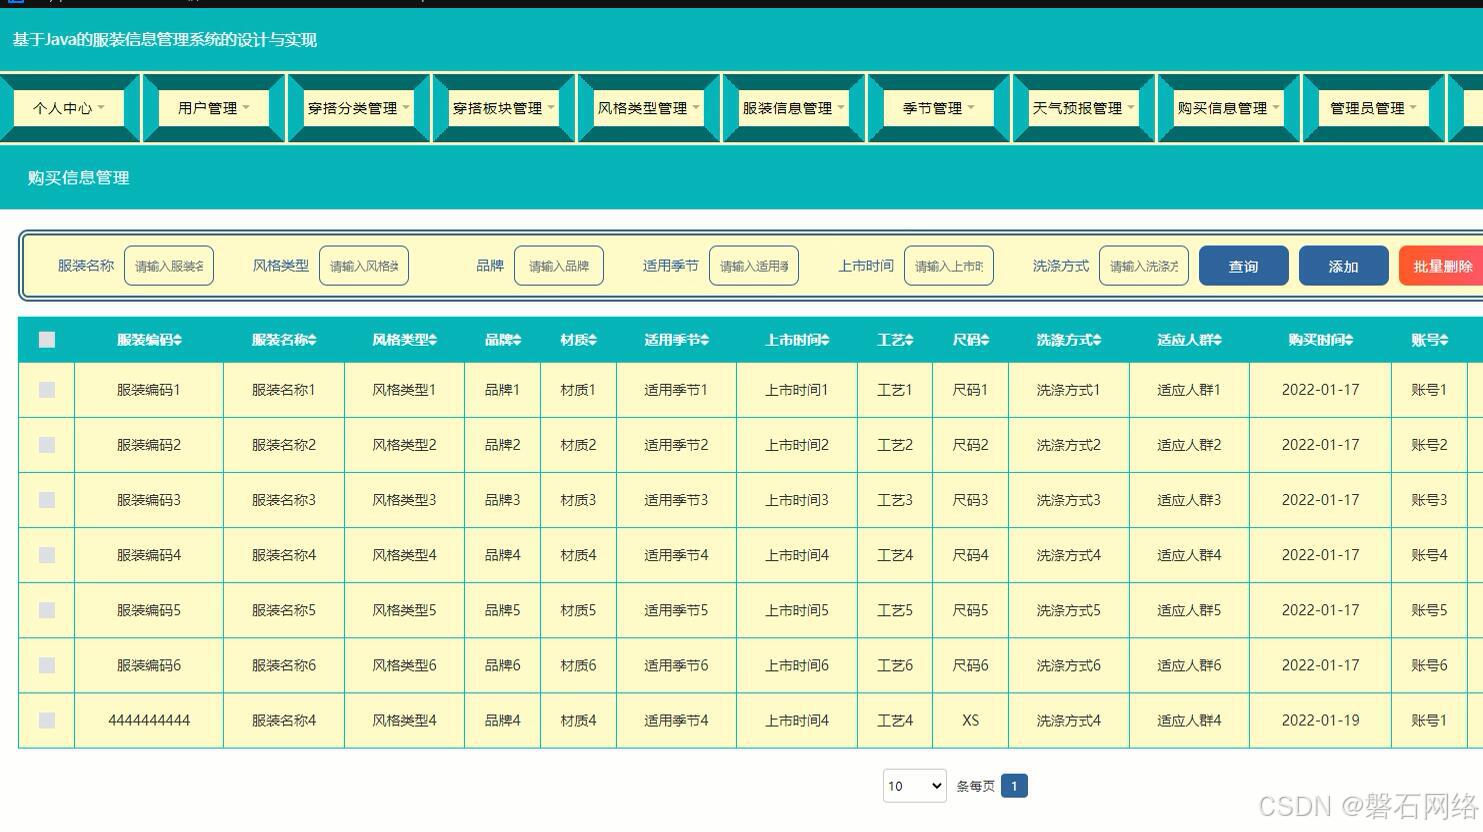Sort by 适应人群 column arrows
The image size is (1483, 832).
pyautogui.click(x=1218, y=340)
